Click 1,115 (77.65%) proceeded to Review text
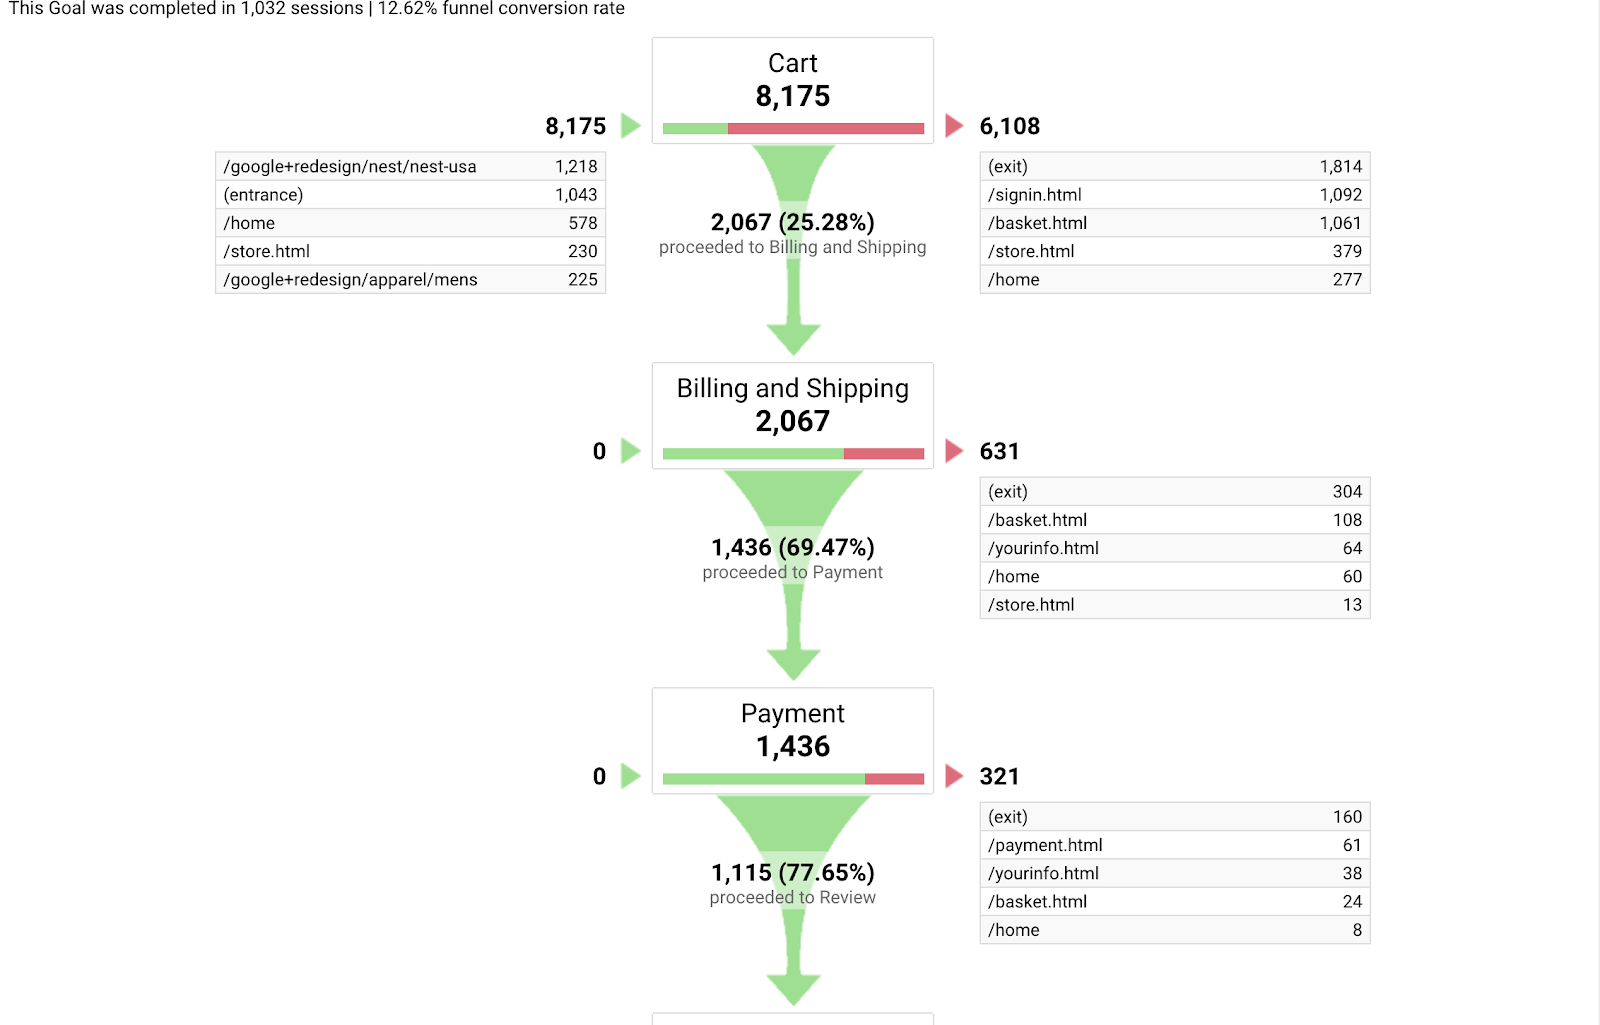The width and height of the screenshot is (1600, 1025). pyautogui.click(x=793, y=884)
